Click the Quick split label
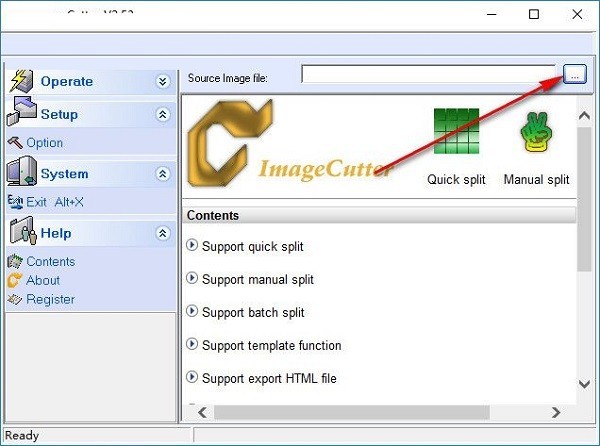This screenshot has width=600, height=446. 456,179
